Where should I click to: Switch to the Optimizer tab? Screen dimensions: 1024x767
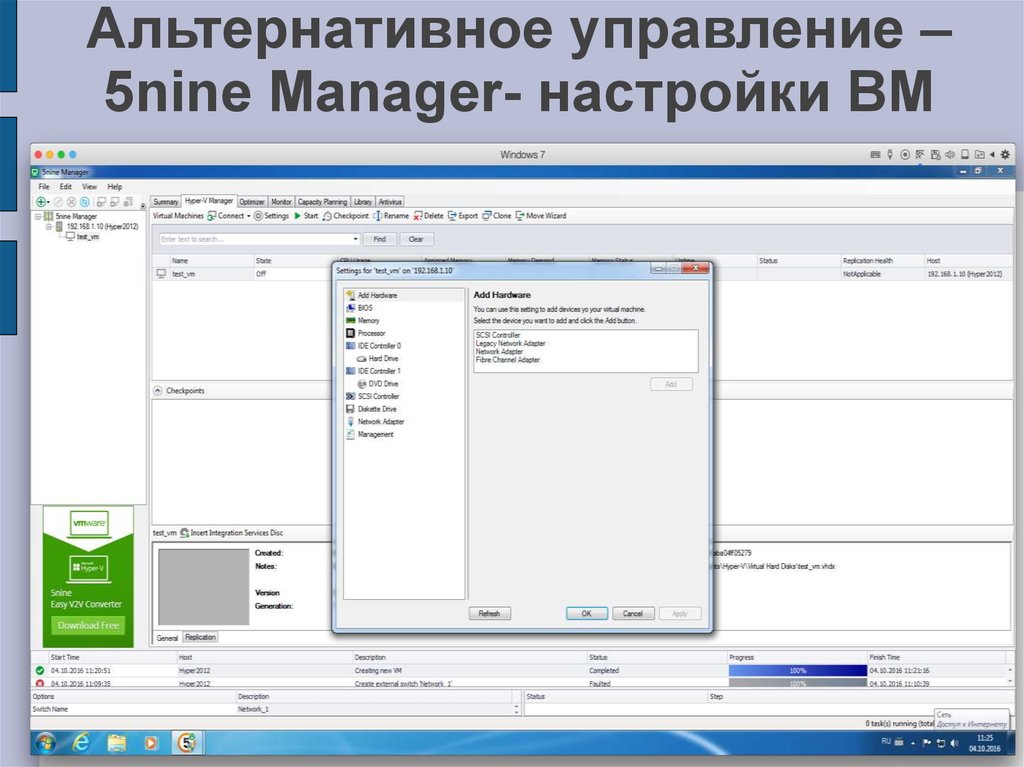coord(252,202)
